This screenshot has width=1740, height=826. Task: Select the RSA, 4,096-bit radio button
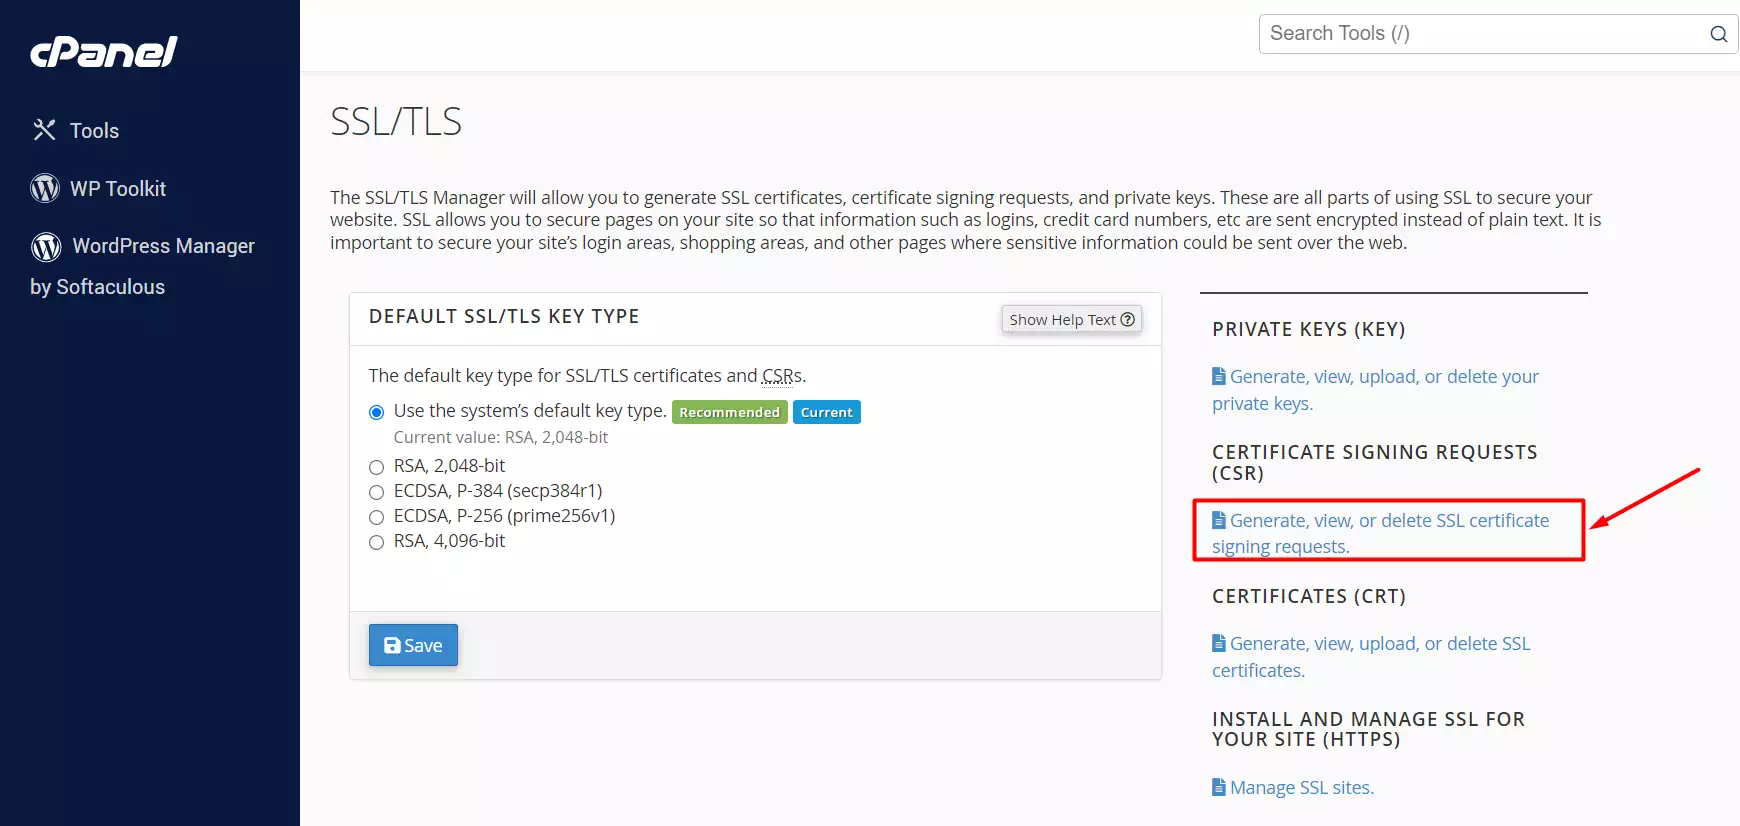tap(377, 542)
